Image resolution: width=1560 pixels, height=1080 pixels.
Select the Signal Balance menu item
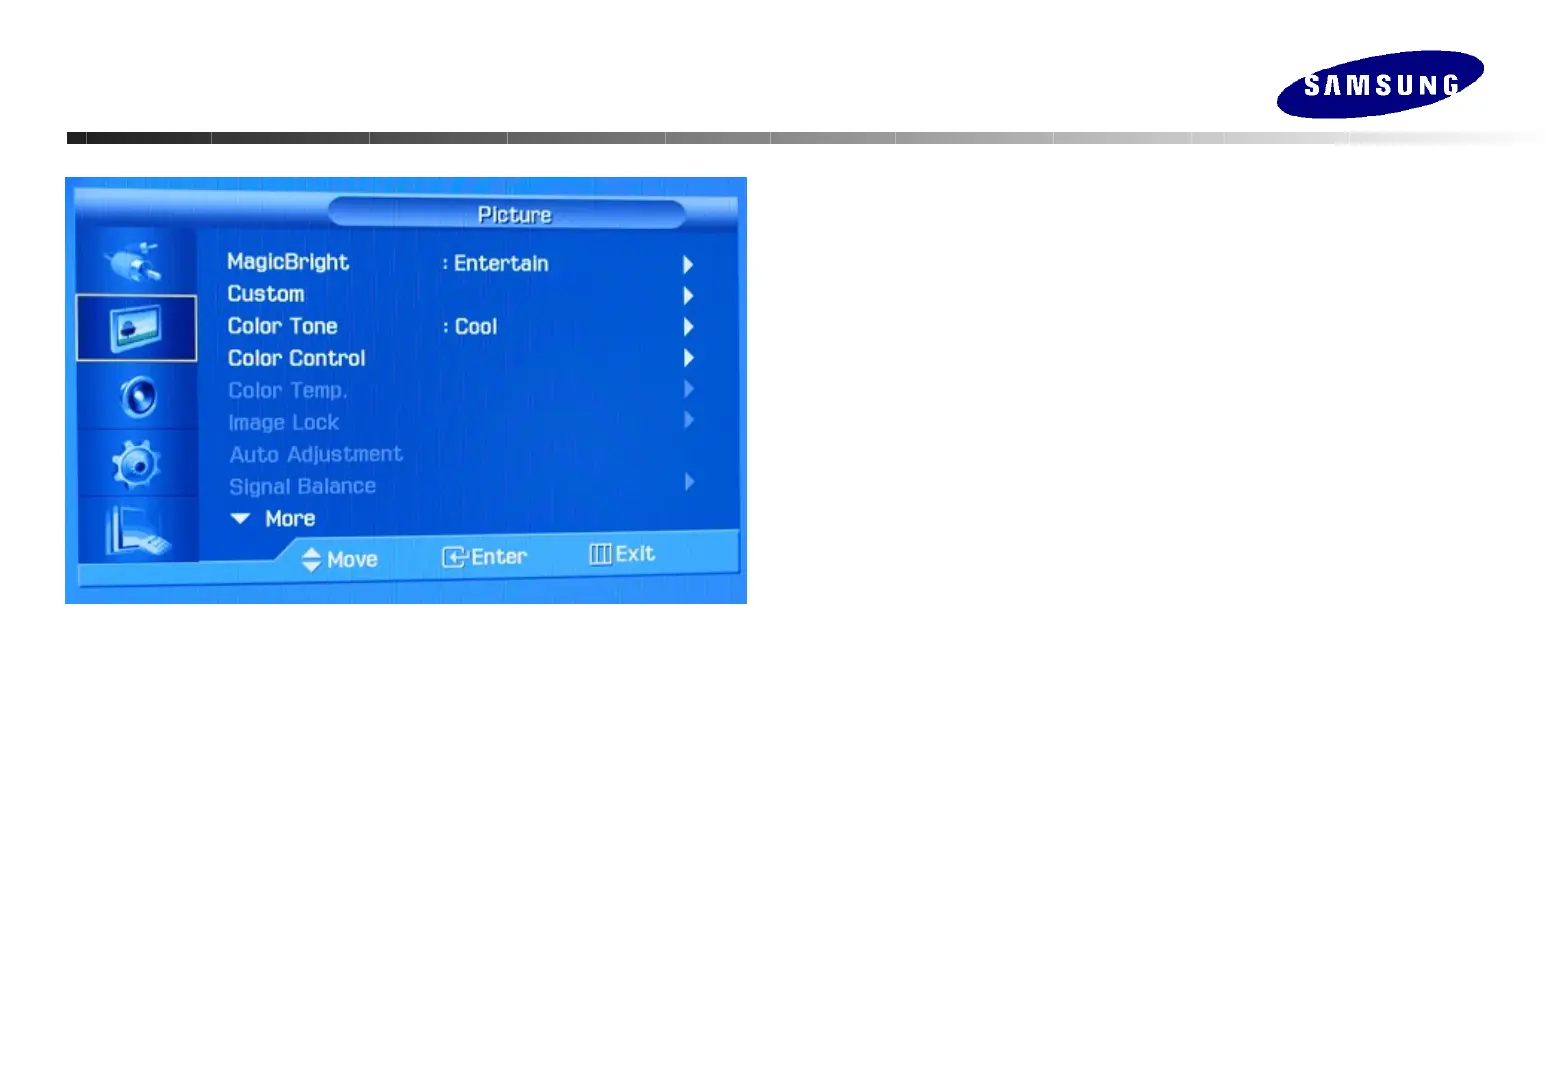point(303,487)
